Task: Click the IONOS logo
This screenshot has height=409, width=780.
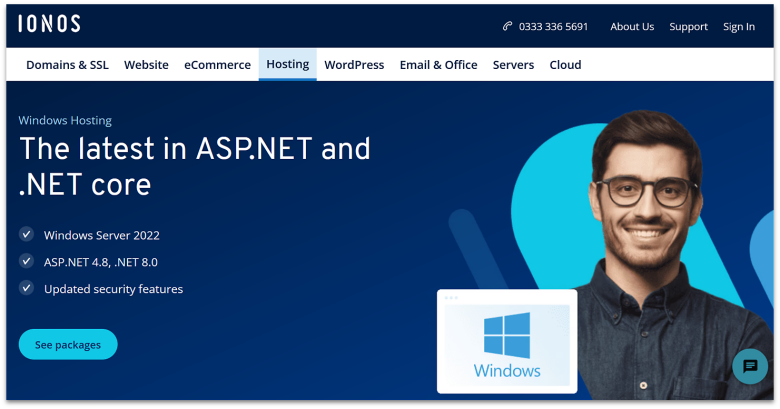Action: 49,24
